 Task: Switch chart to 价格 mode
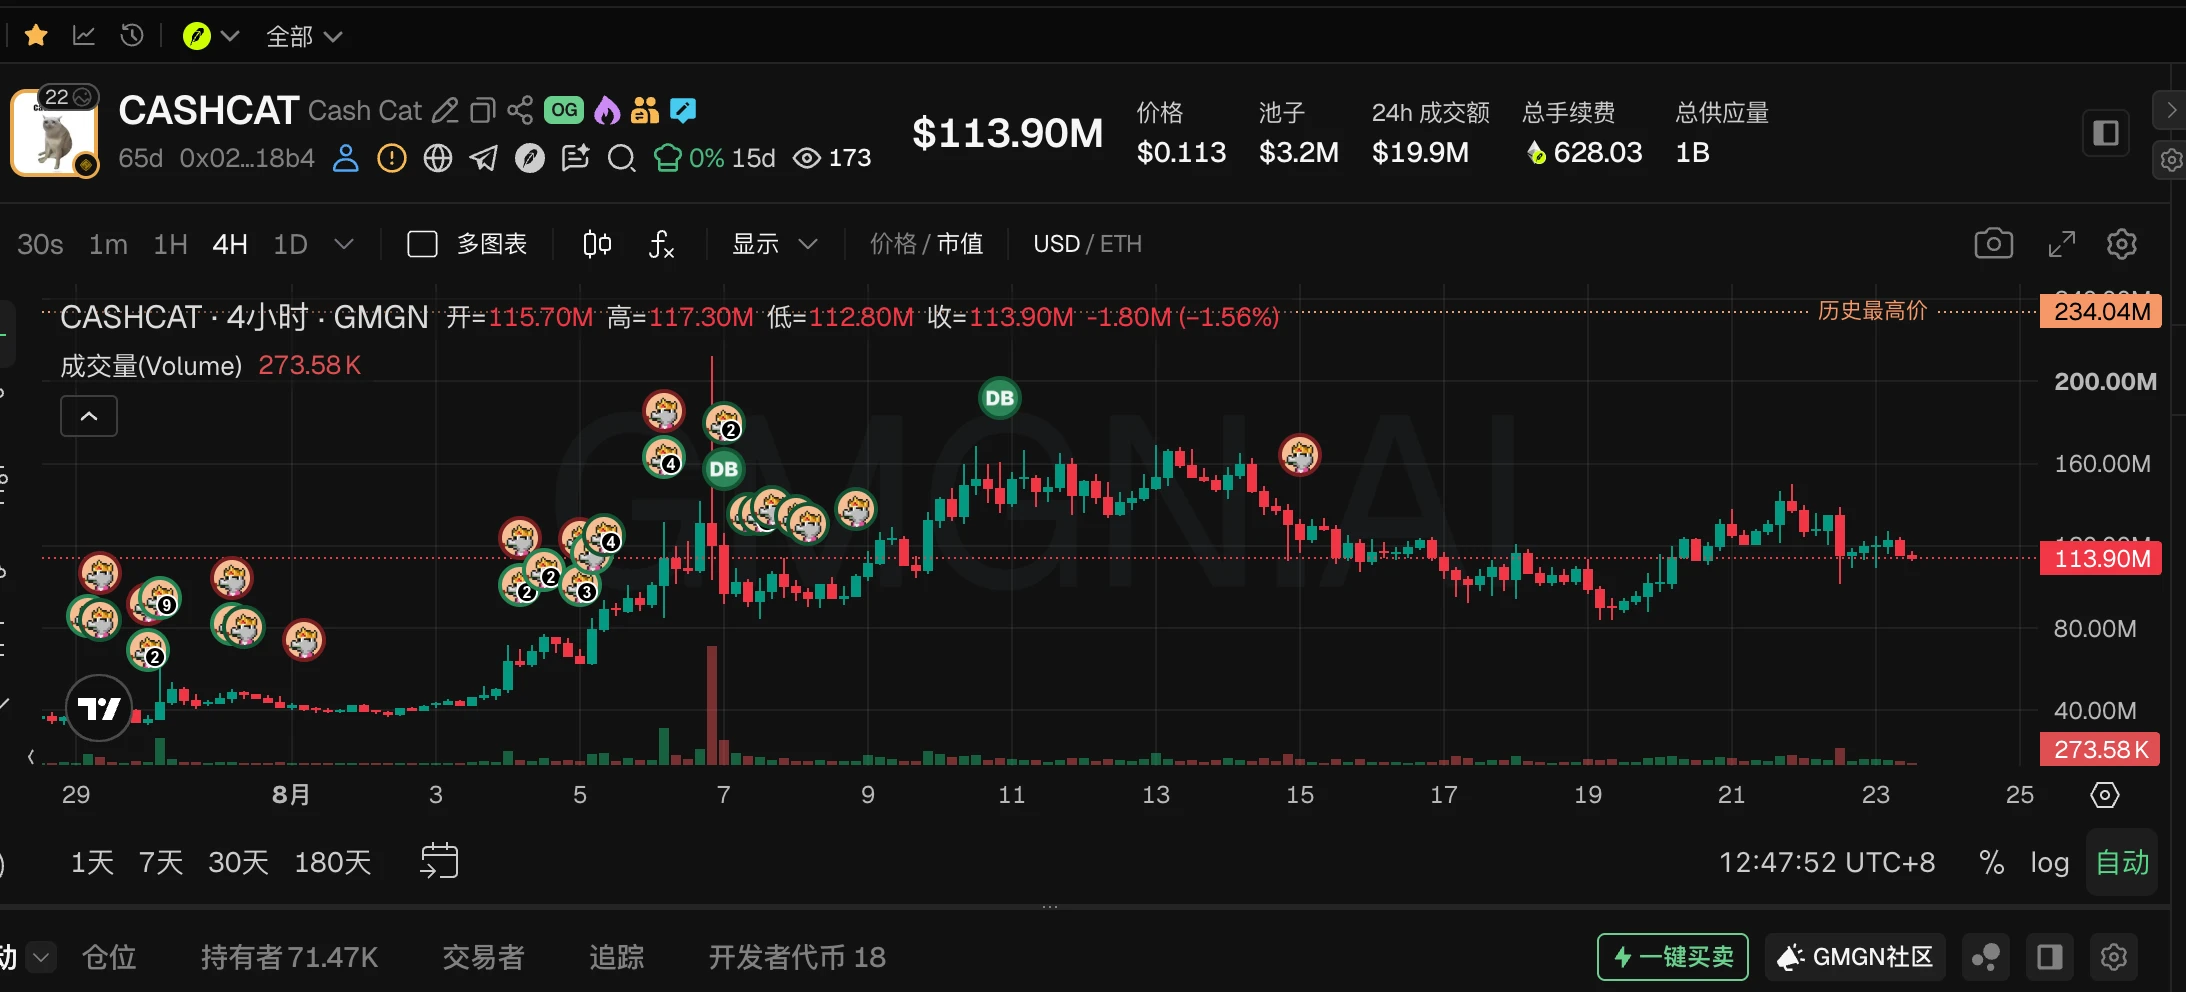pyautogui.click(x=893, y=244)
